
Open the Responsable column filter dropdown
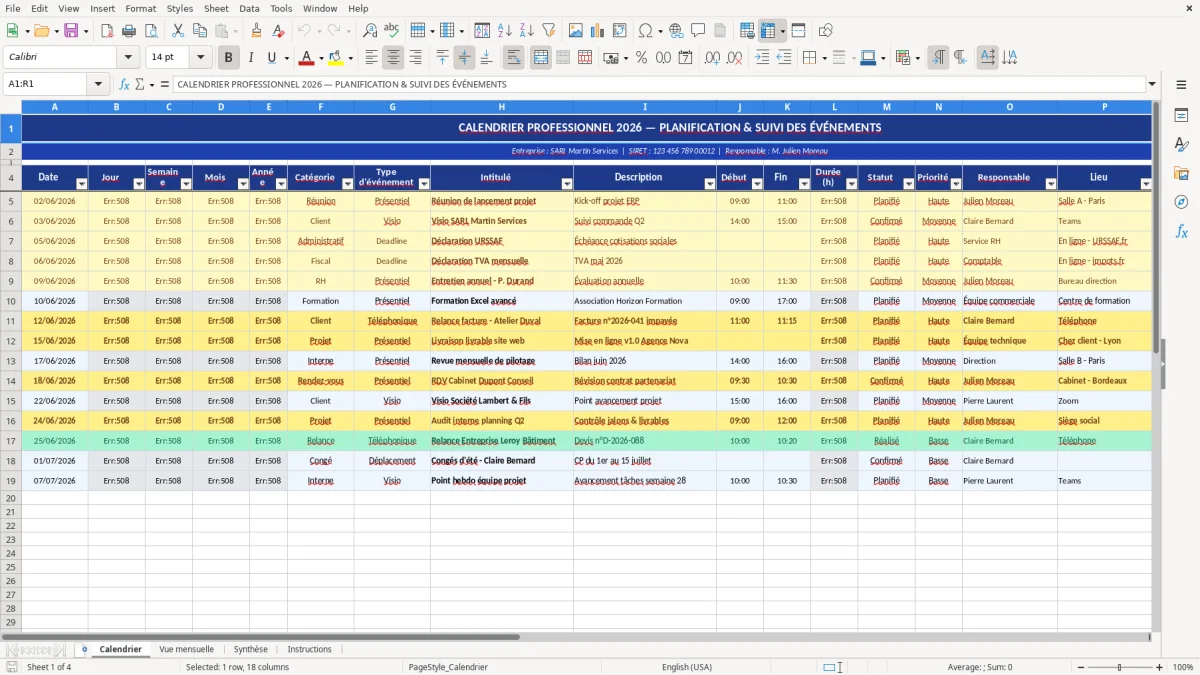(1050, 184)
